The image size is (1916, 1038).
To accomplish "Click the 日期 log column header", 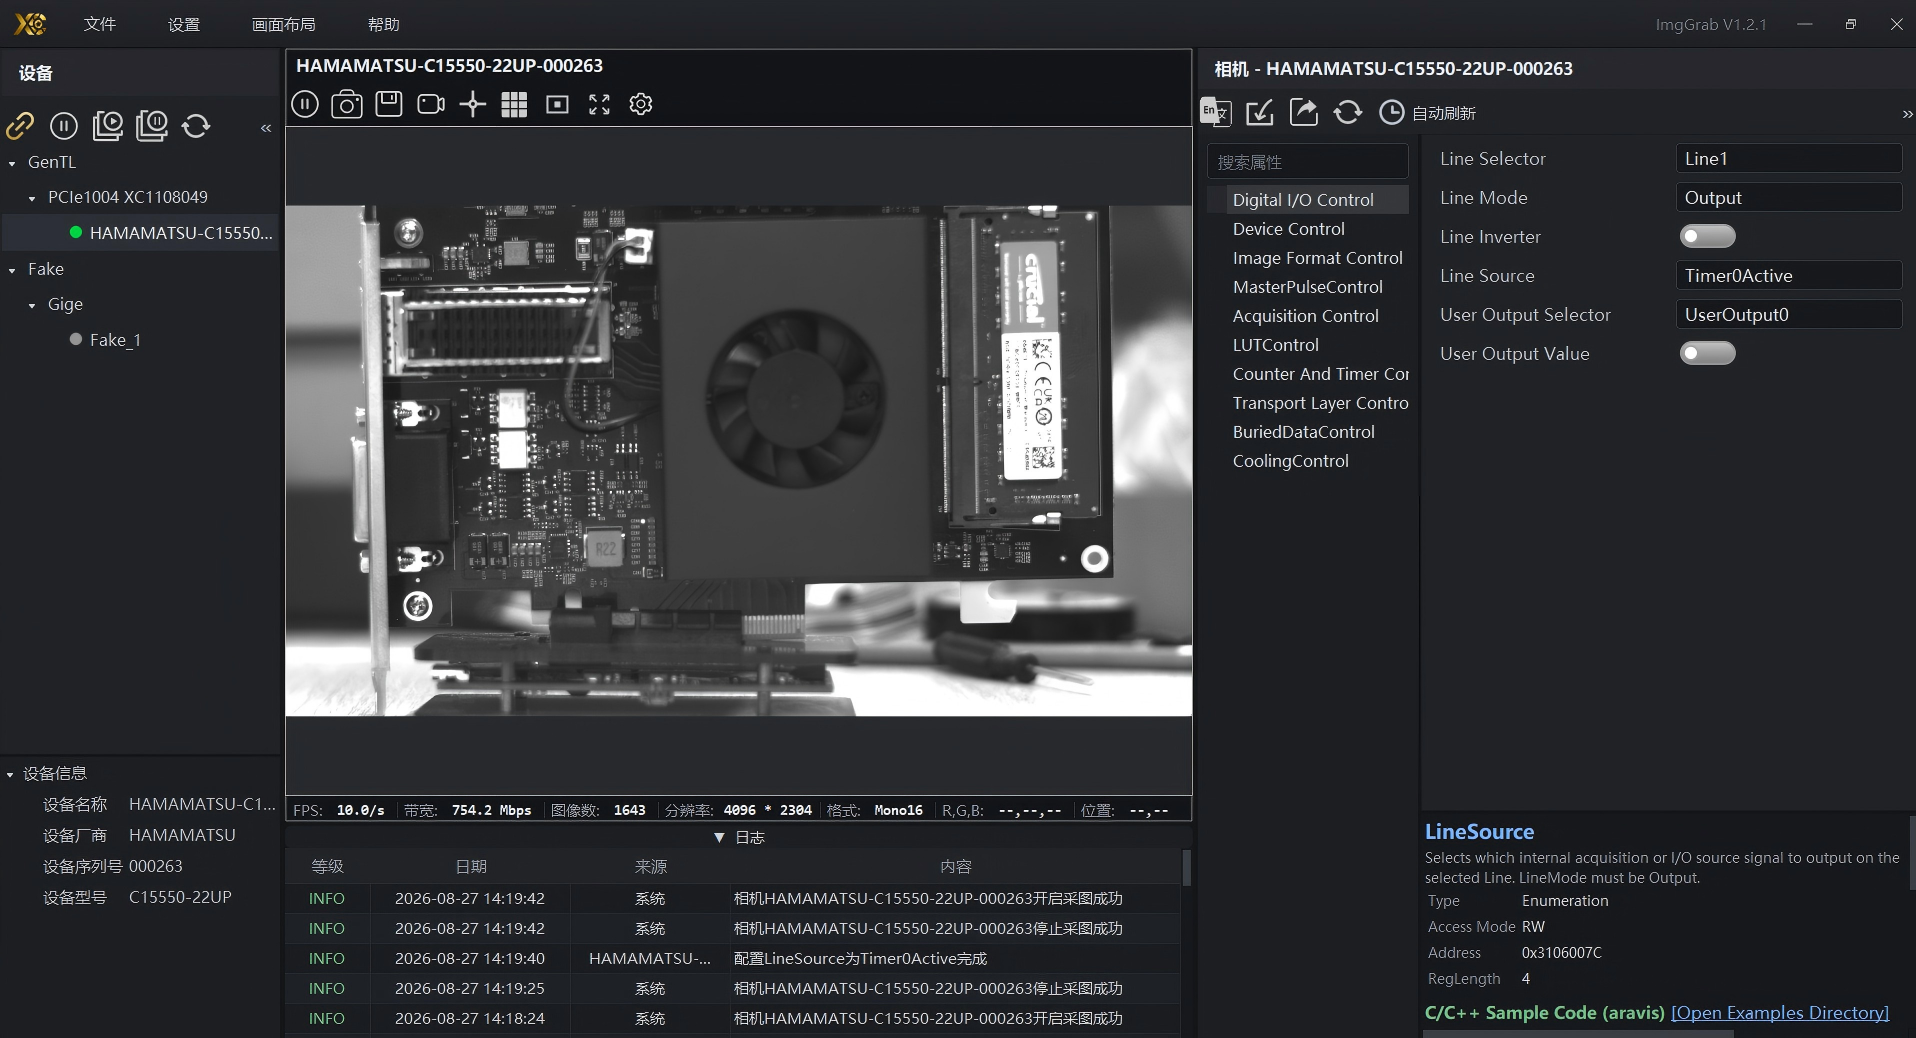I will coord(471,867).
